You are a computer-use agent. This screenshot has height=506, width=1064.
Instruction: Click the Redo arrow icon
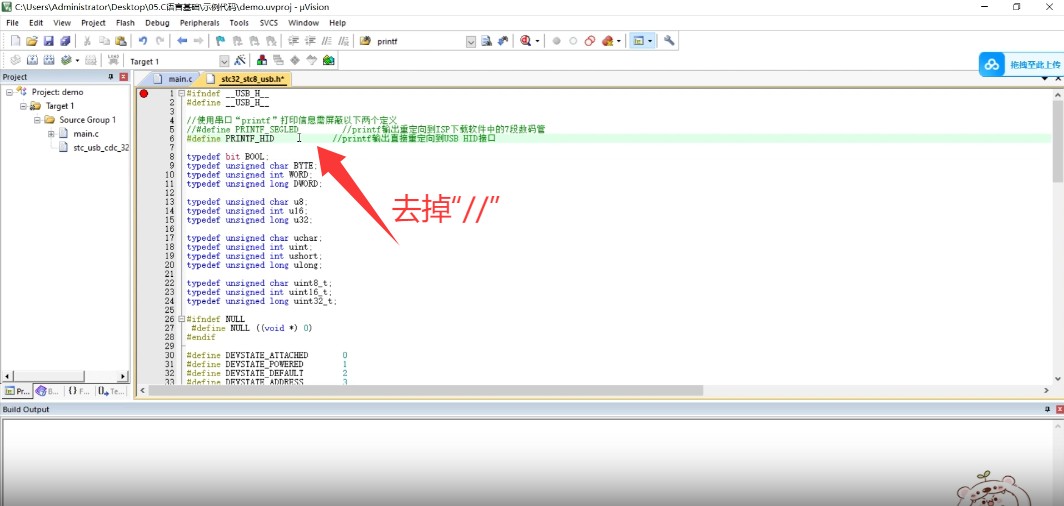point(160,41)
